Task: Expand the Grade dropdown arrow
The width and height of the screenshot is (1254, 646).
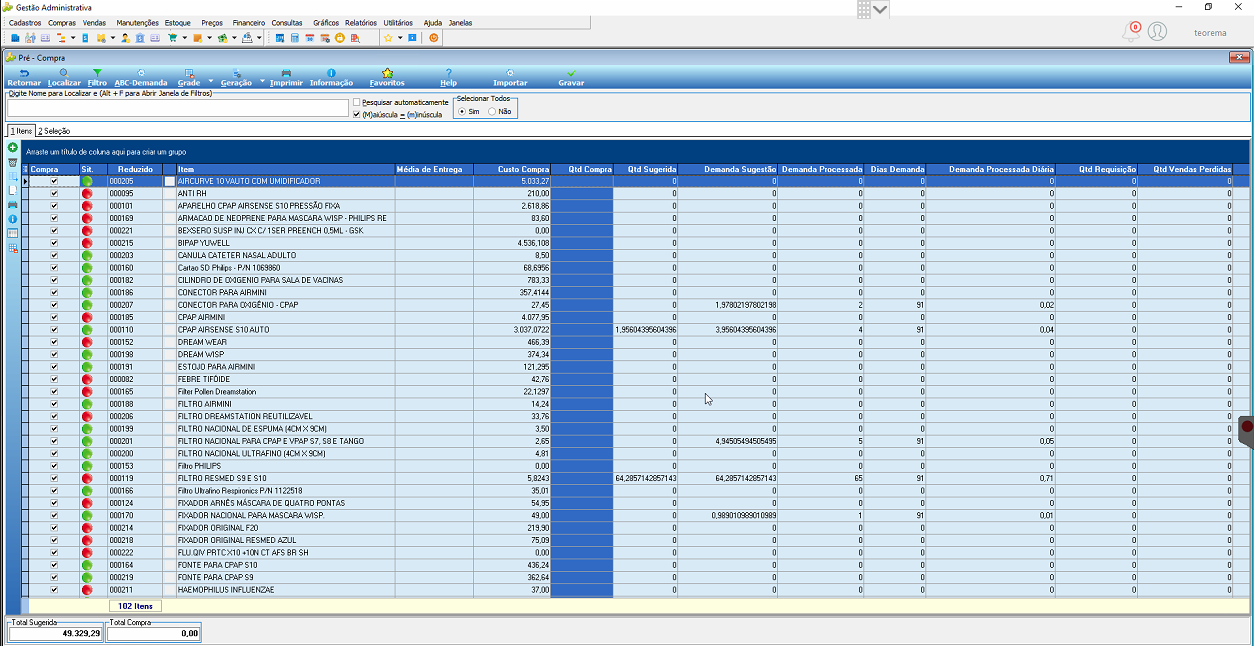Action: (211, 81)
